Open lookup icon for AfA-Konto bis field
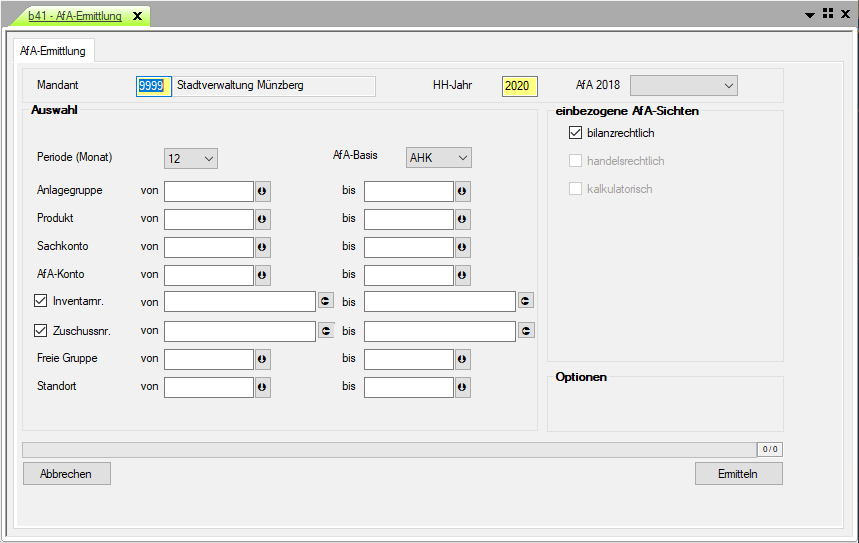Viewport: 859px width, 543px height. (462, 275)
